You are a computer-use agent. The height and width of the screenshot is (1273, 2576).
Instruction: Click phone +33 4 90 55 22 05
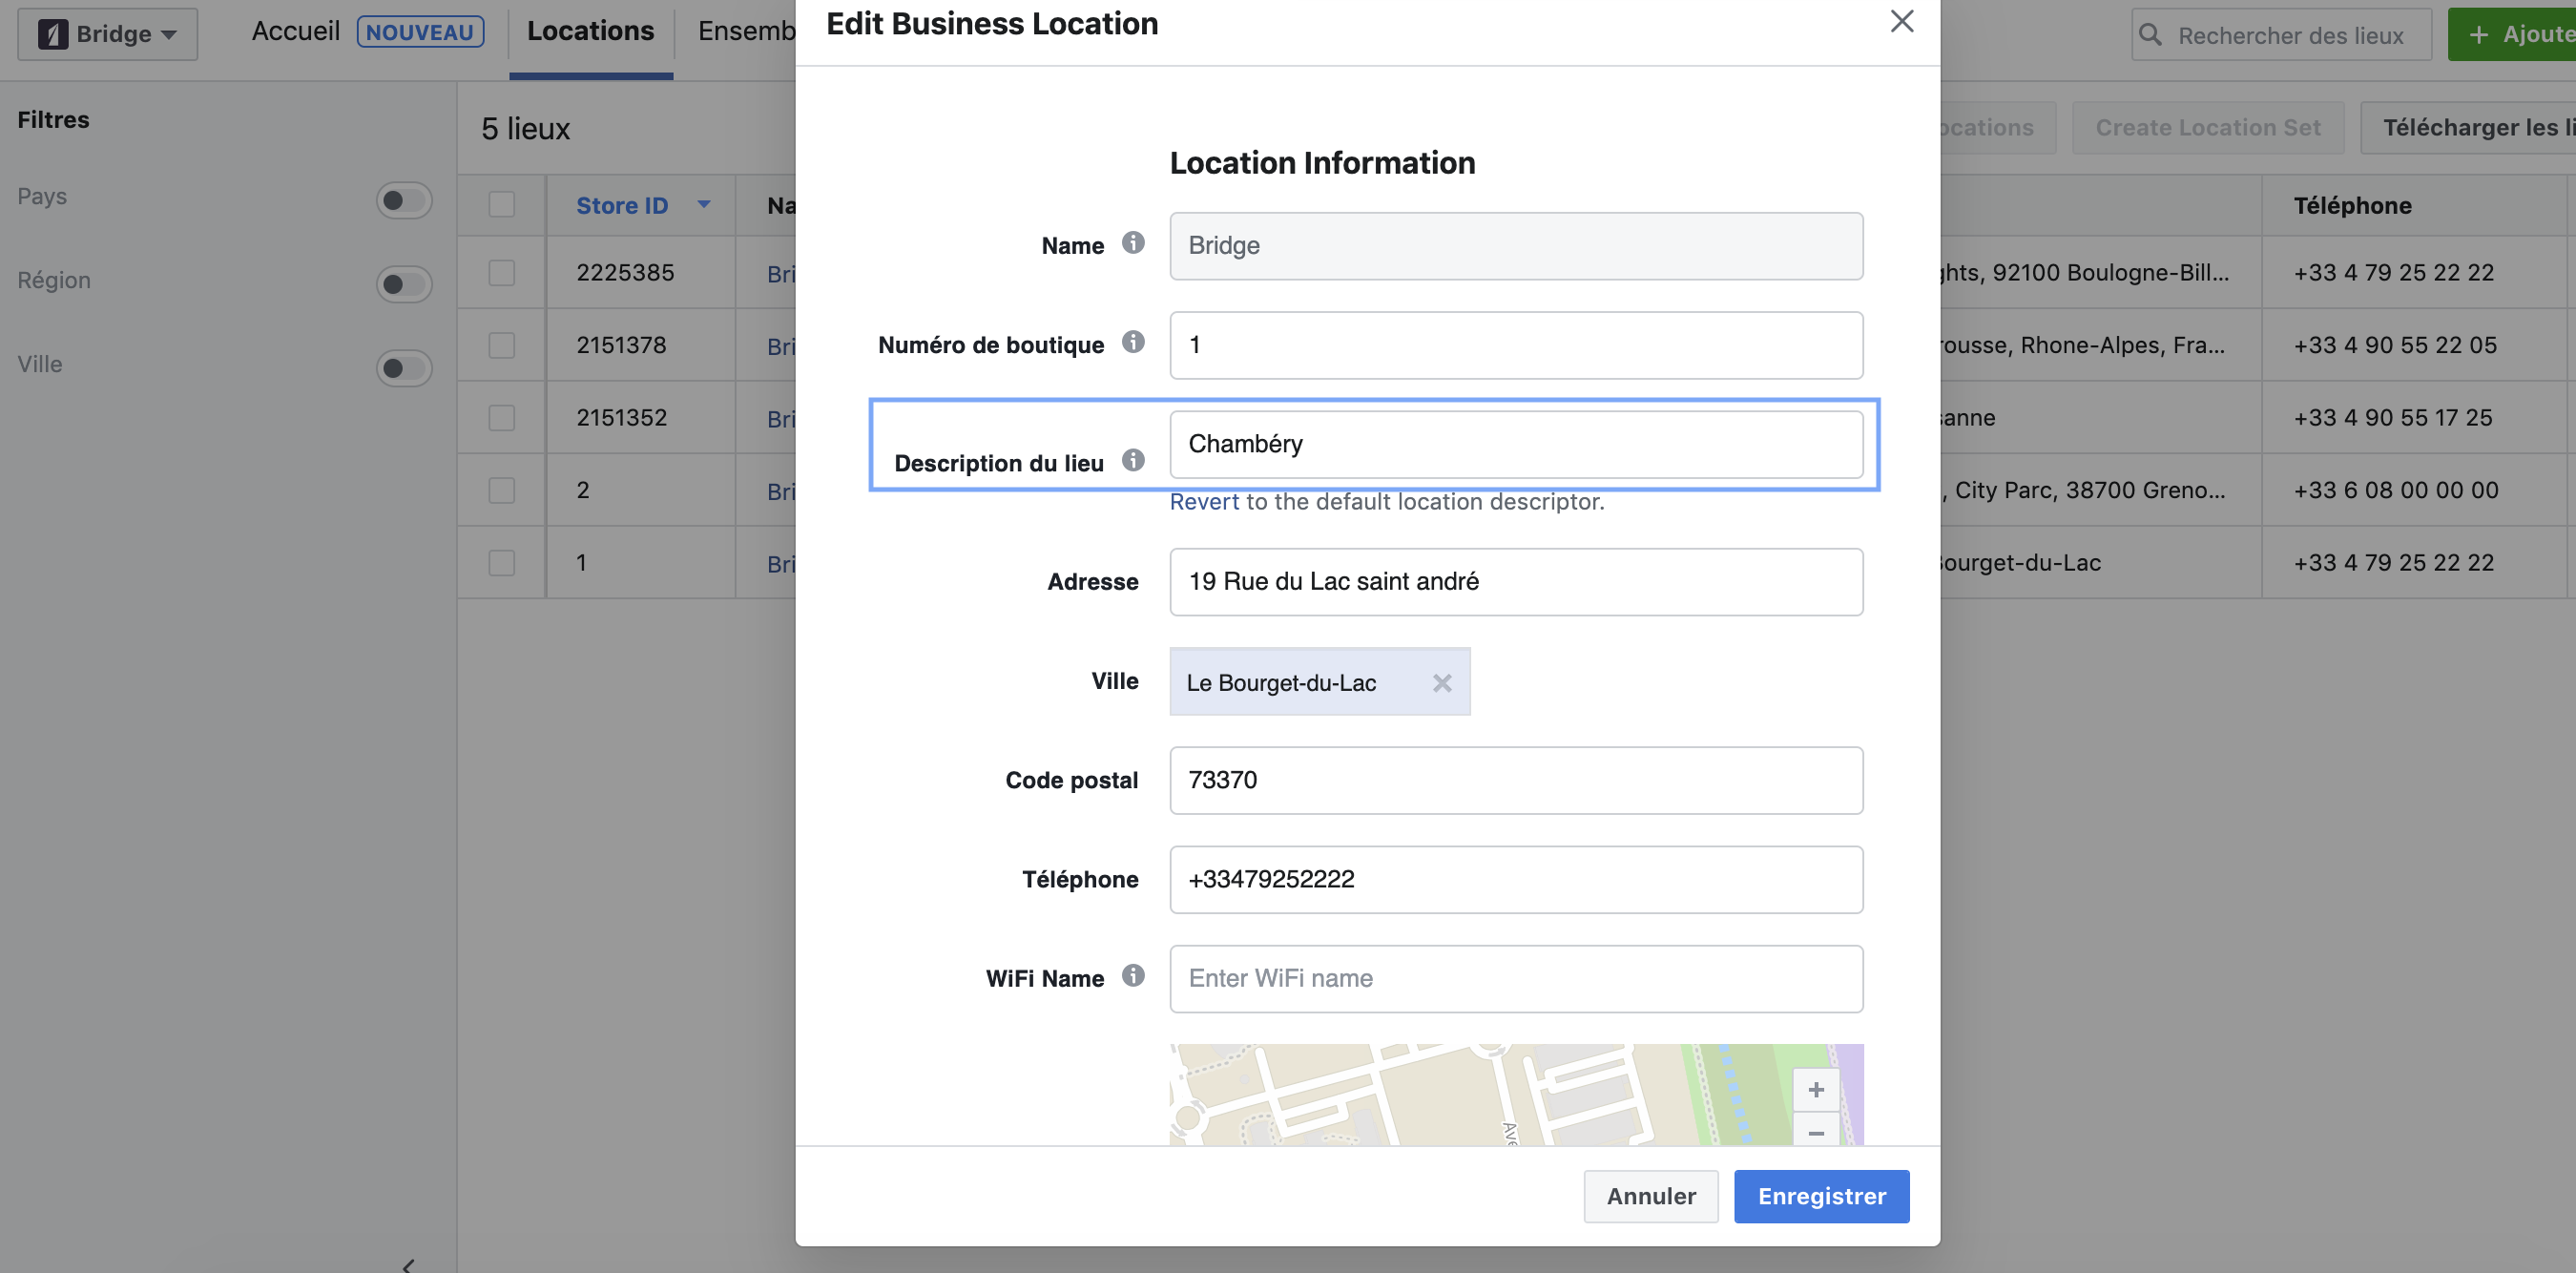2395,345
